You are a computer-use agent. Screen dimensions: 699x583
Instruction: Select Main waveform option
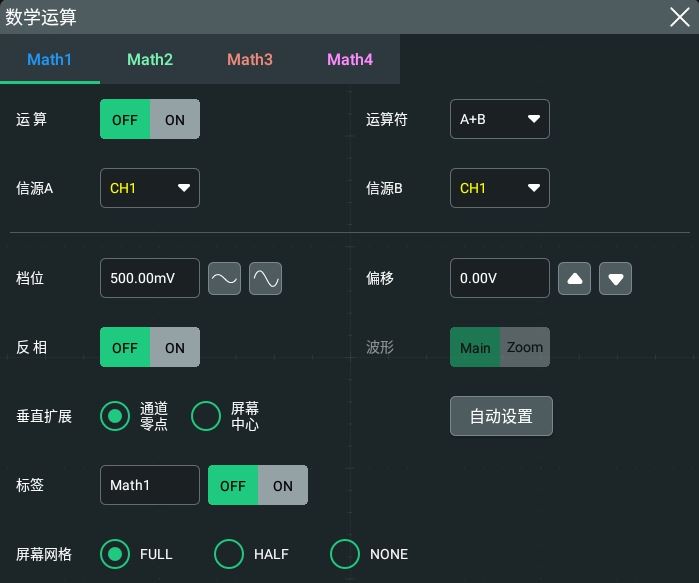coord(475,347)
